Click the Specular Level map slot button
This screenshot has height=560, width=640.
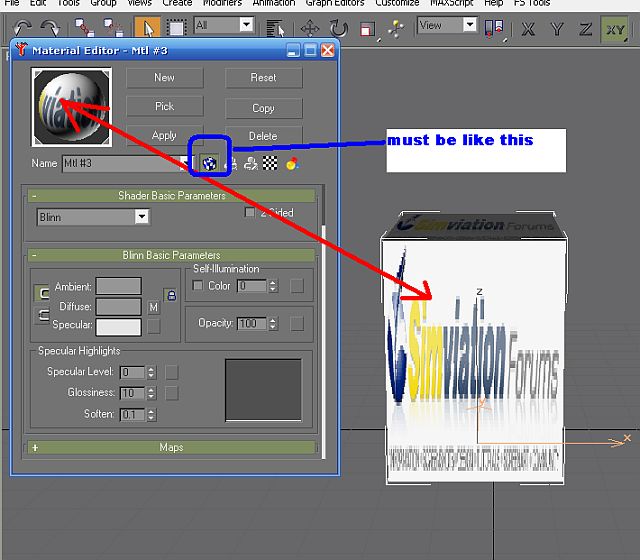tap(171, 372)
